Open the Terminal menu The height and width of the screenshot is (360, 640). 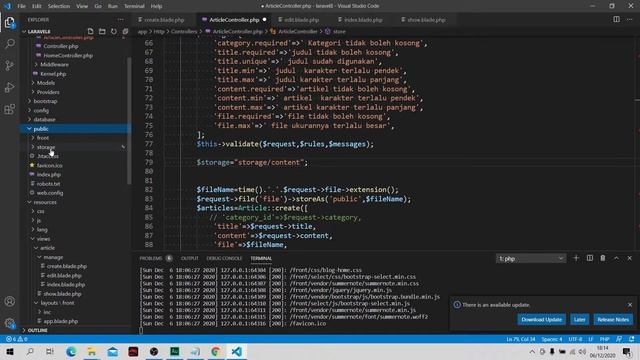click(x=134, y=6)
